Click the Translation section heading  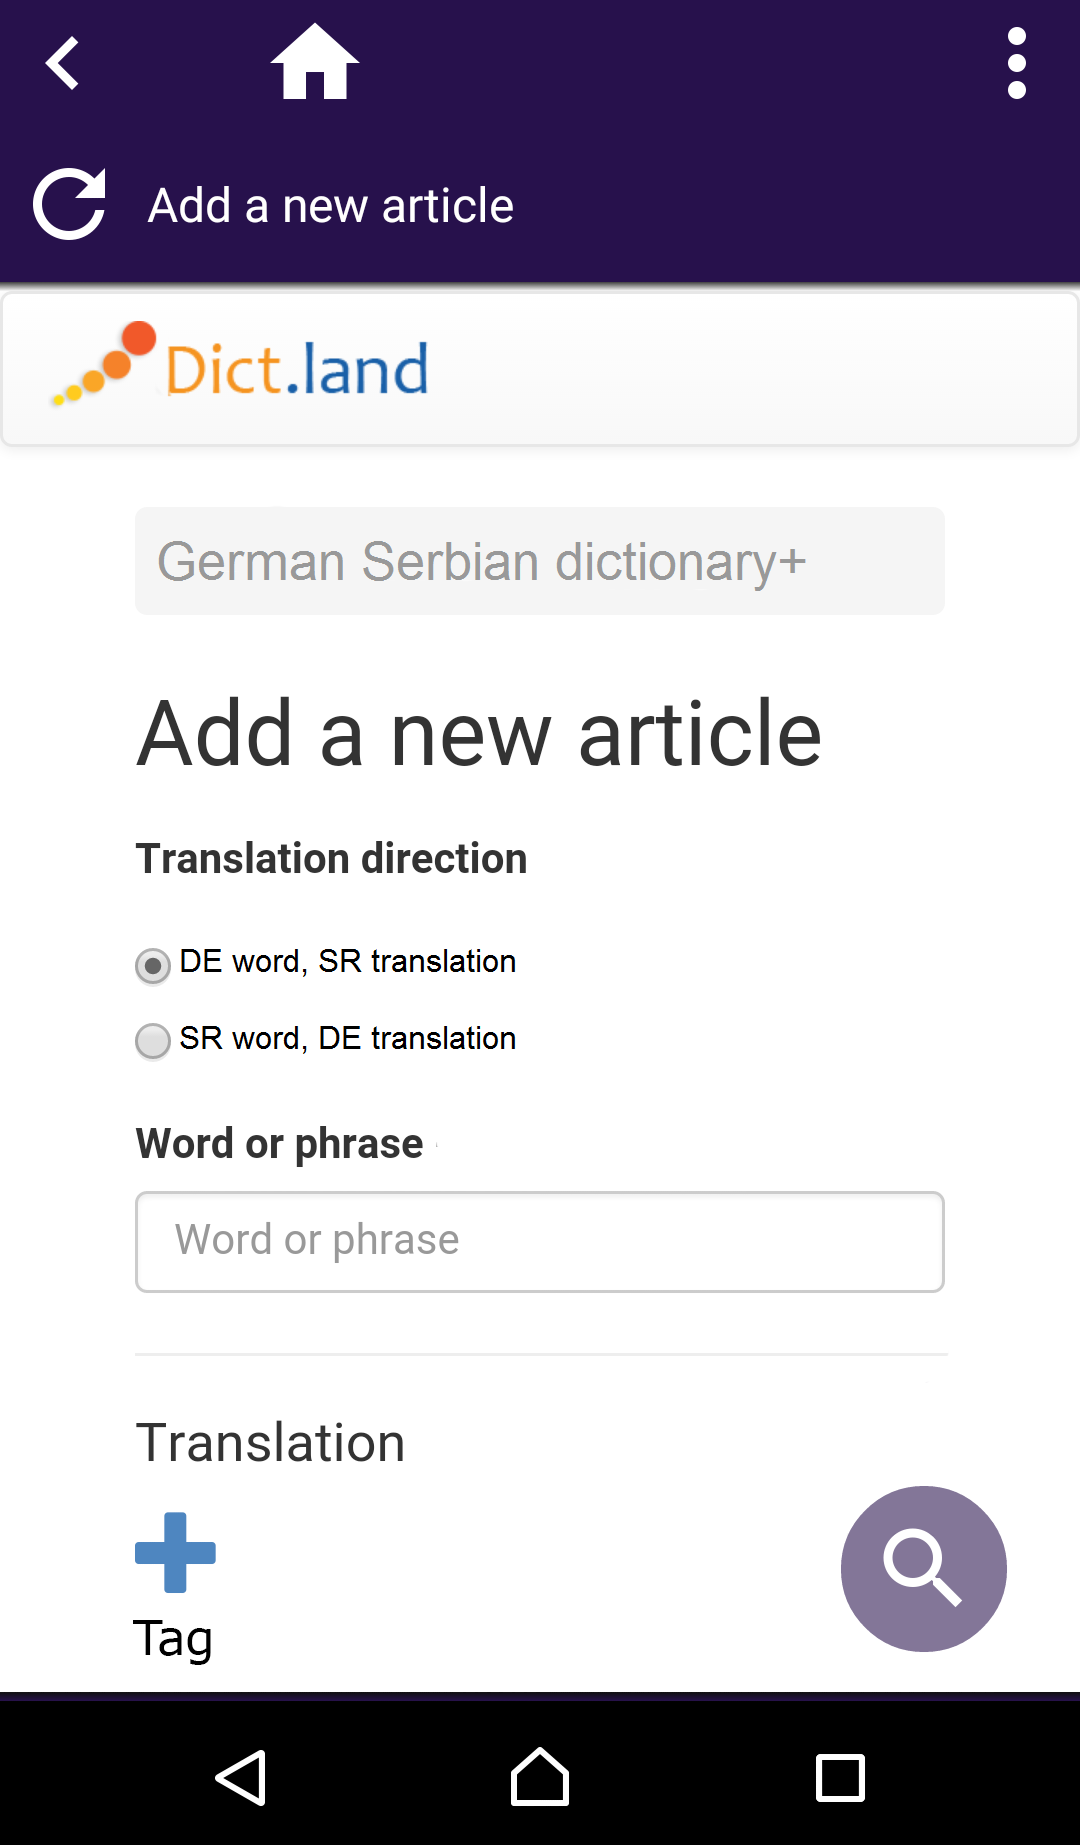(270, 1443)
